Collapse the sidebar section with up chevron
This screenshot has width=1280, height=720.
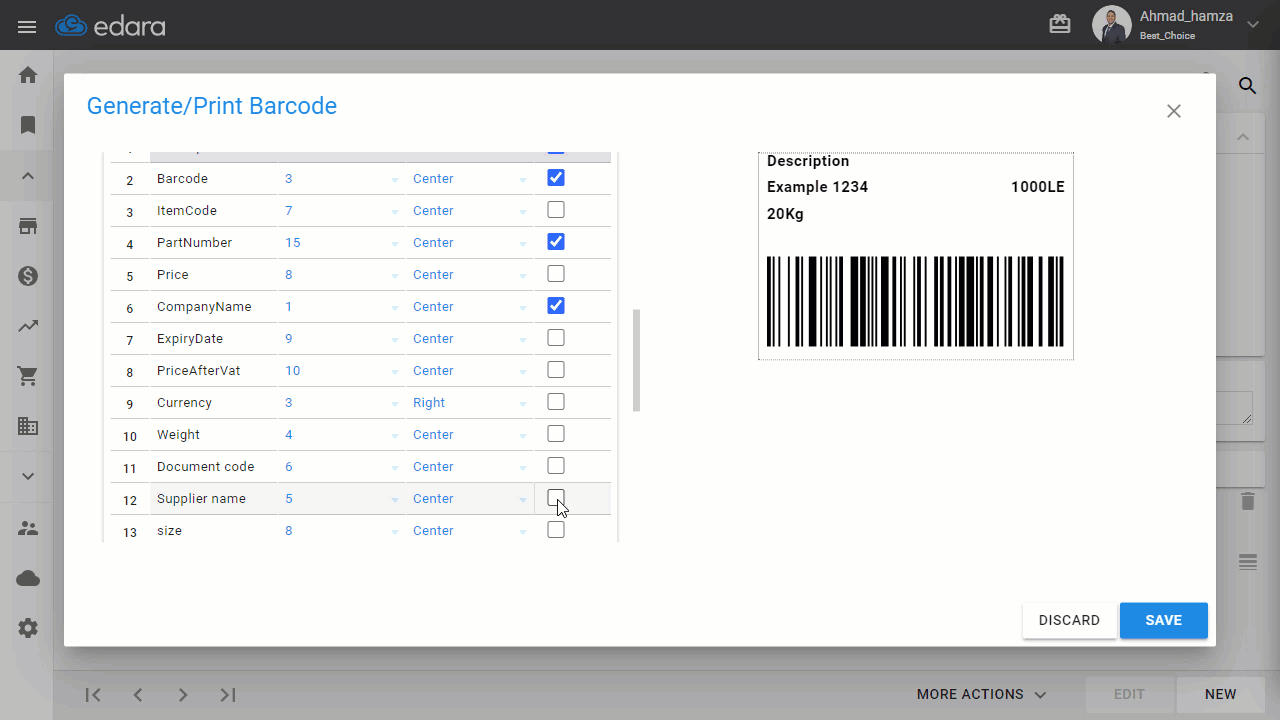coord(28,176)
